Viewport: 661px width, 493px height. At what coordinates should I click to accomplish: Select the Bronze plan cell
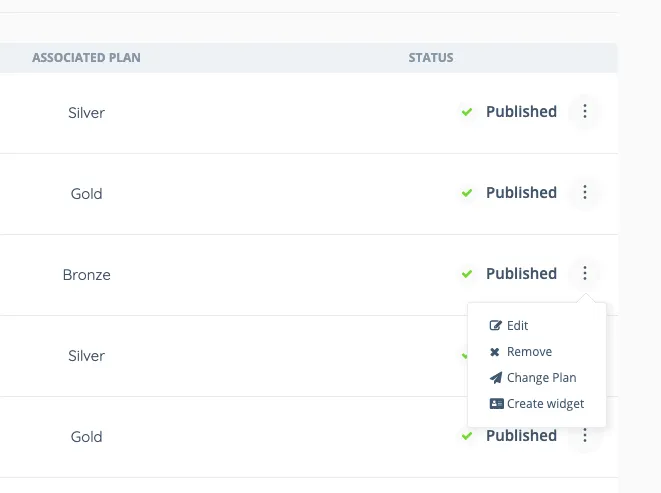point(86,275)
